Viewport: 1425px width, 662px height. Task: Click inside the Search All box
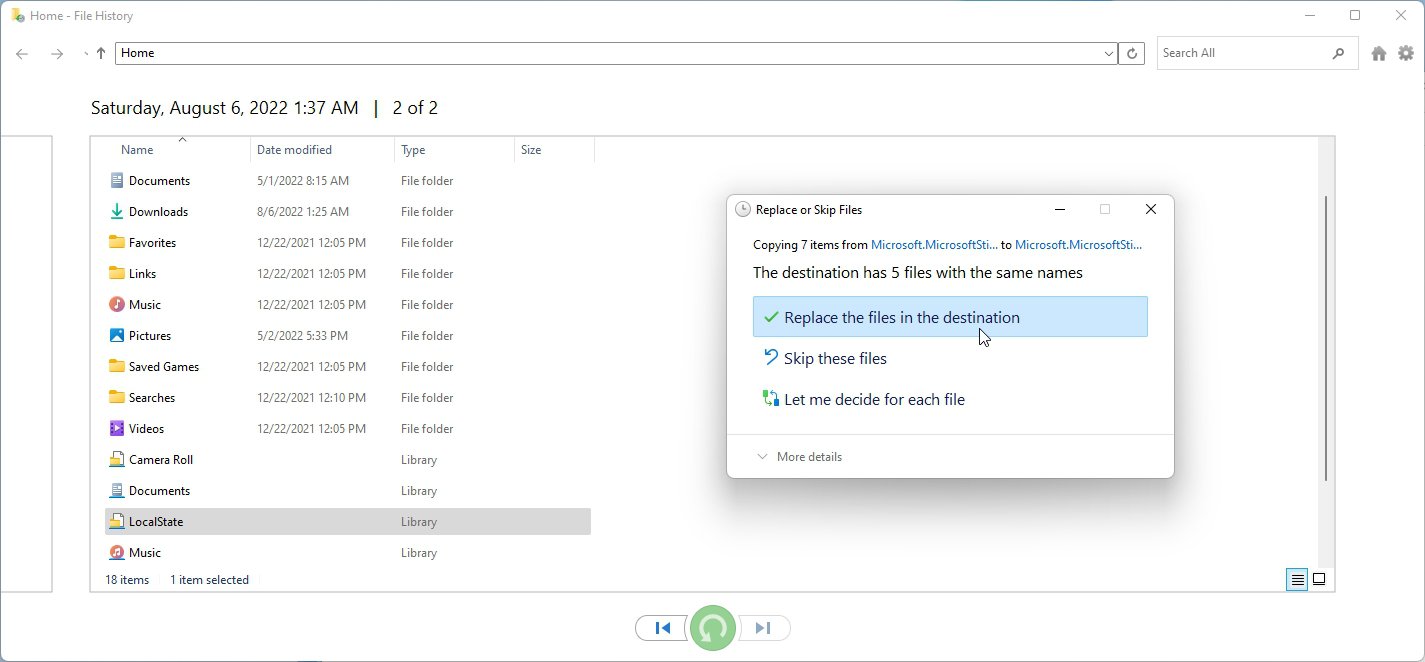pos(1243,53)
